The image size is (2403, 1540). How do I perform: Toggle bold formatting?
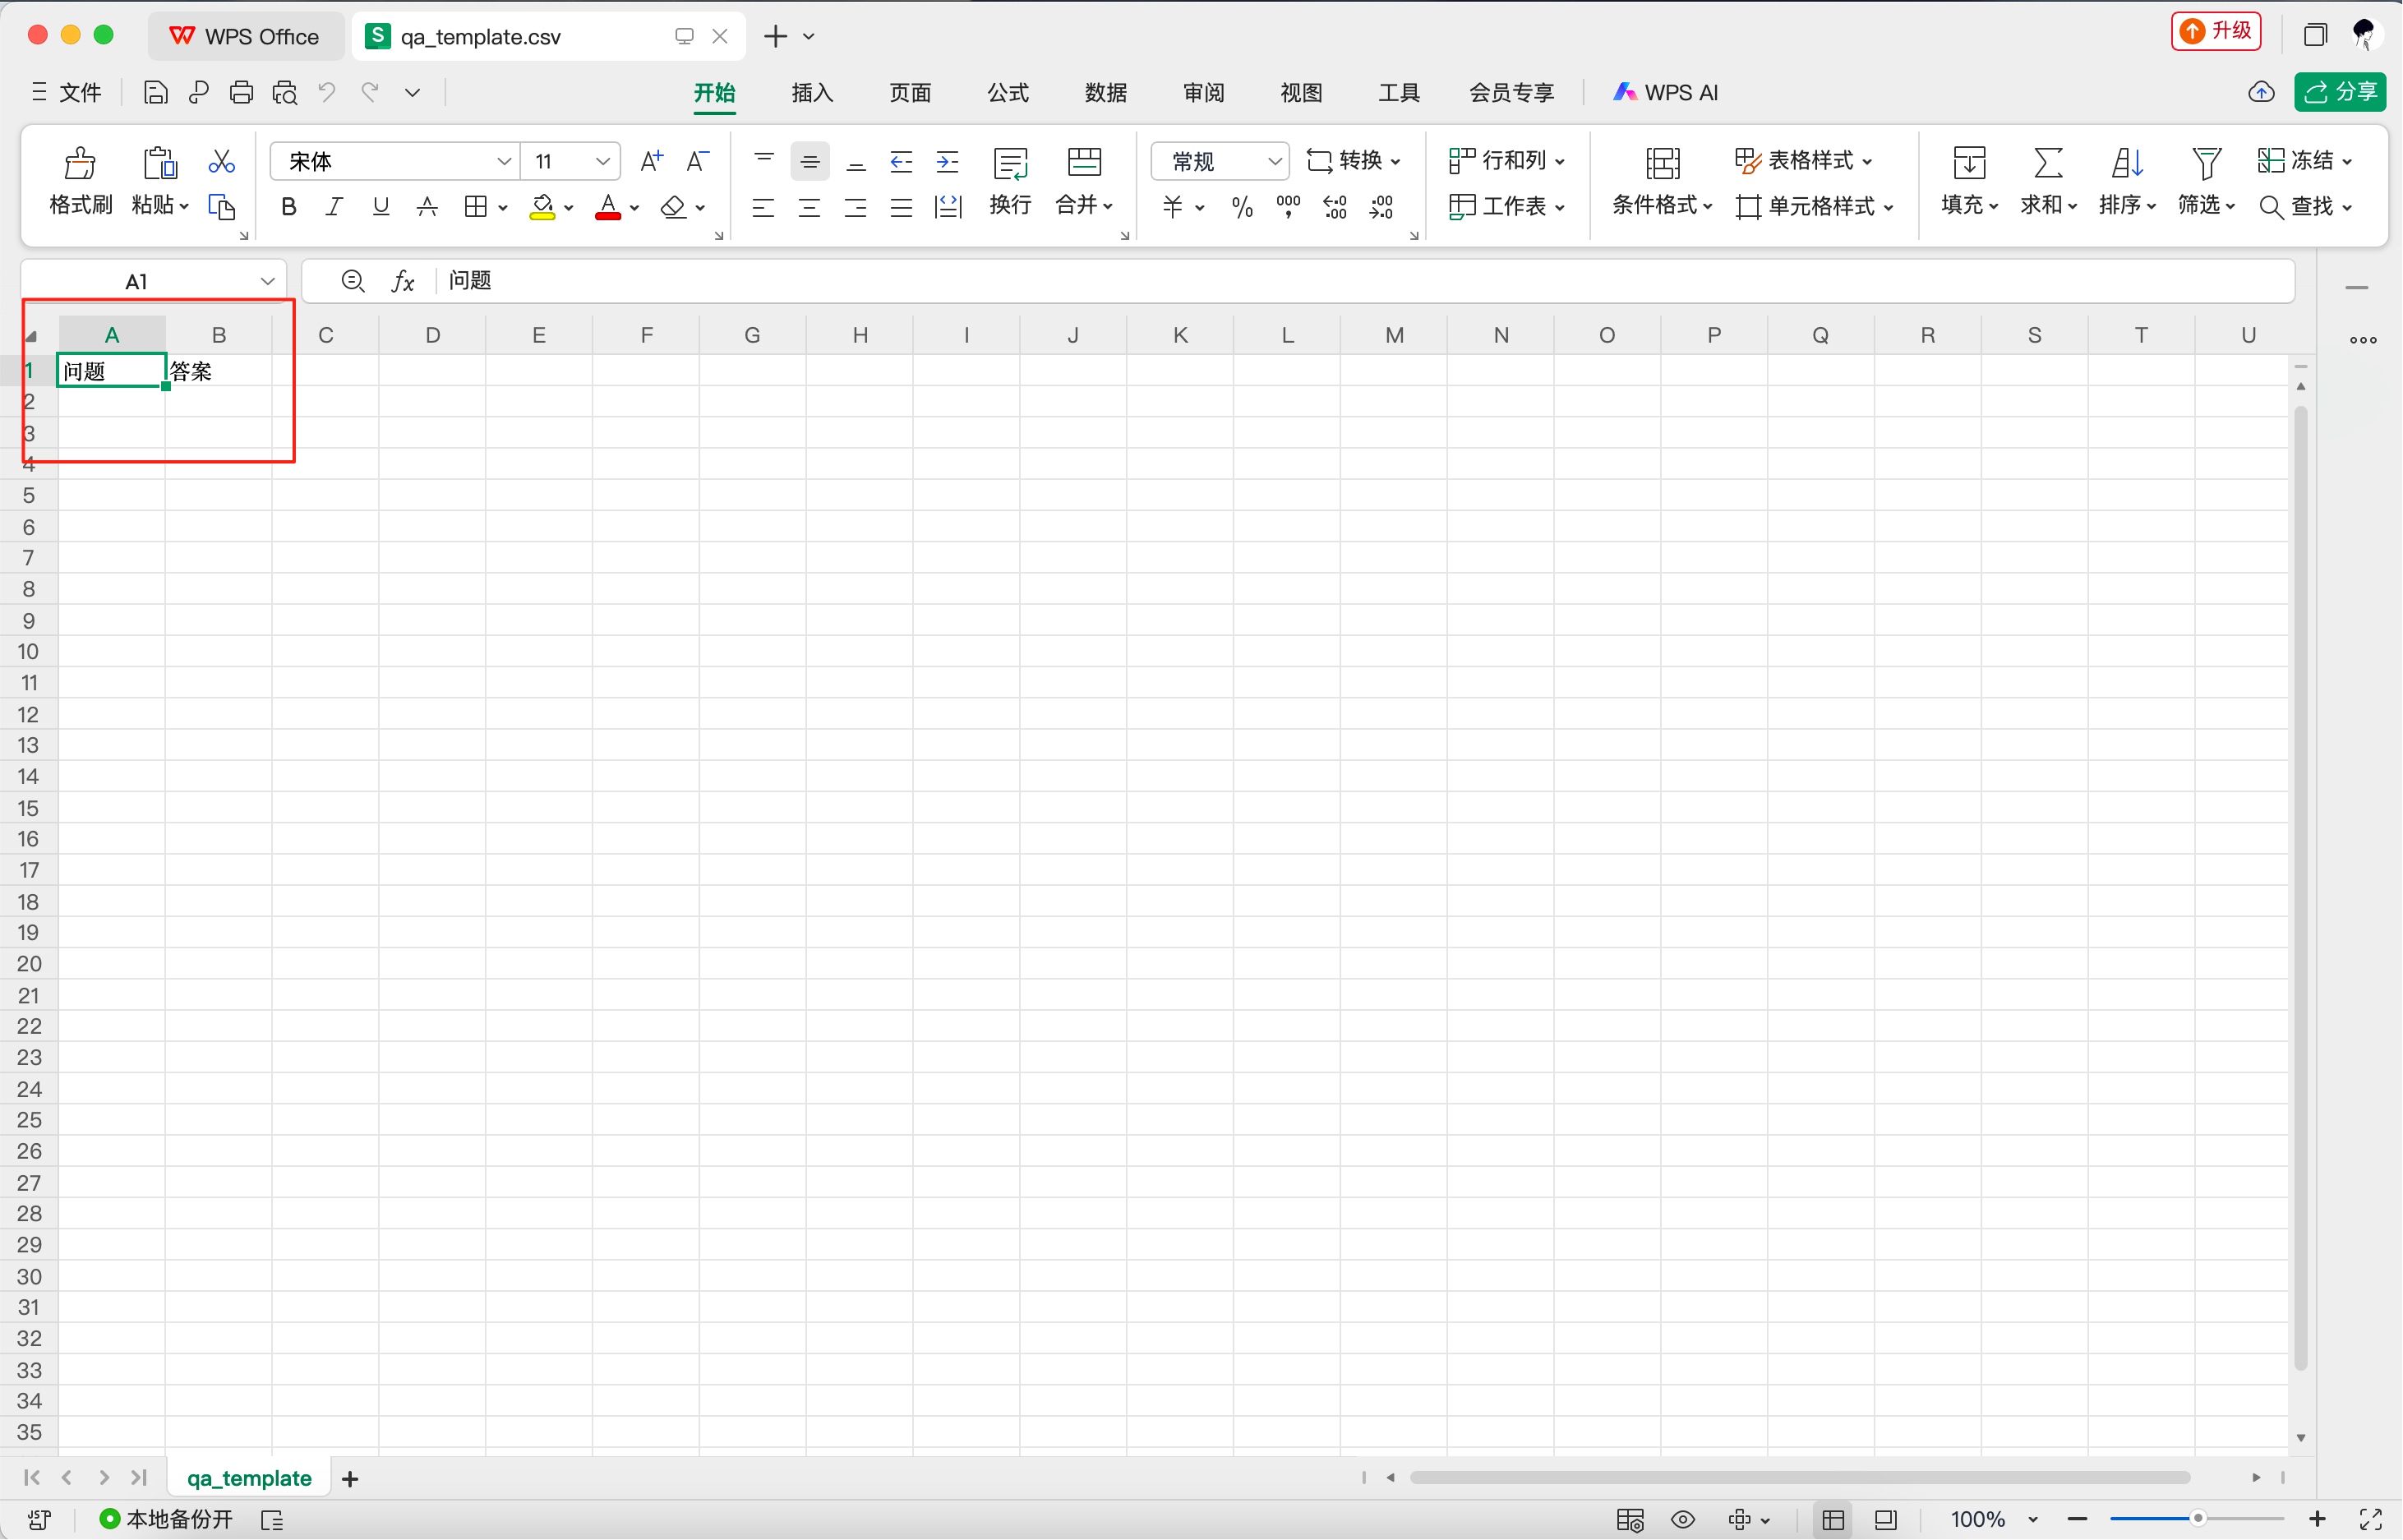[289, 207]
